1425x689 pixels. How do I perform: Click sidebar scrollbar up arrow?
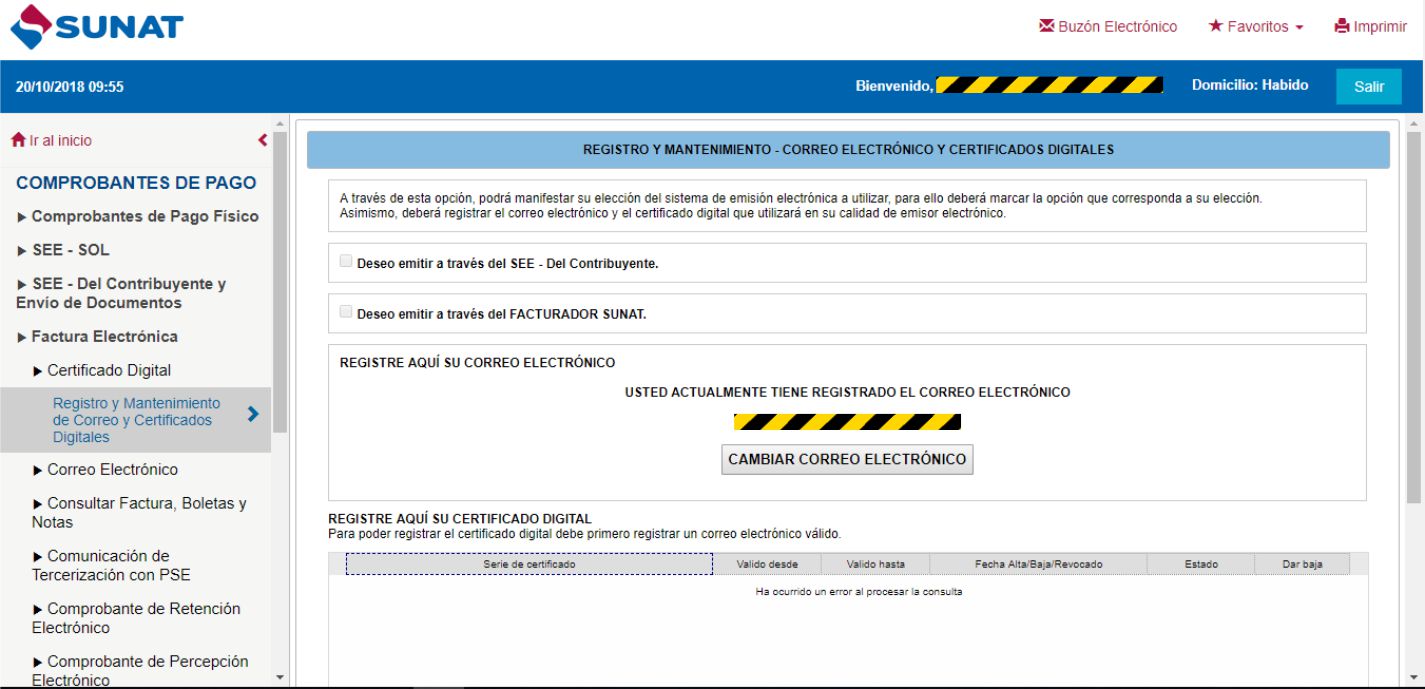(x=280, y=125)
